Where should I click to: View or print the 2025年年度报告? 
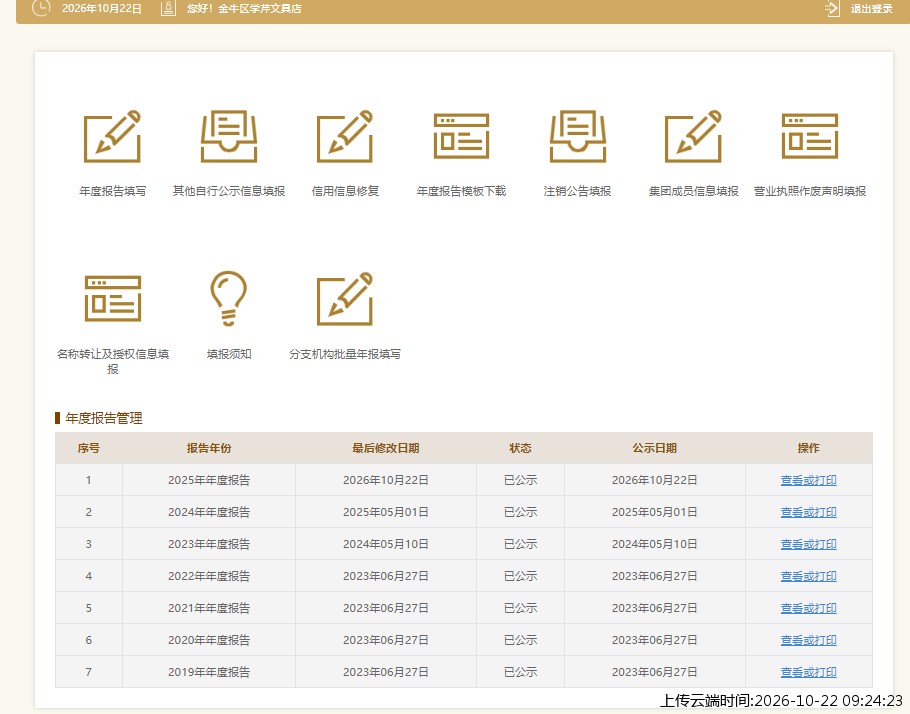coord(808,480)
